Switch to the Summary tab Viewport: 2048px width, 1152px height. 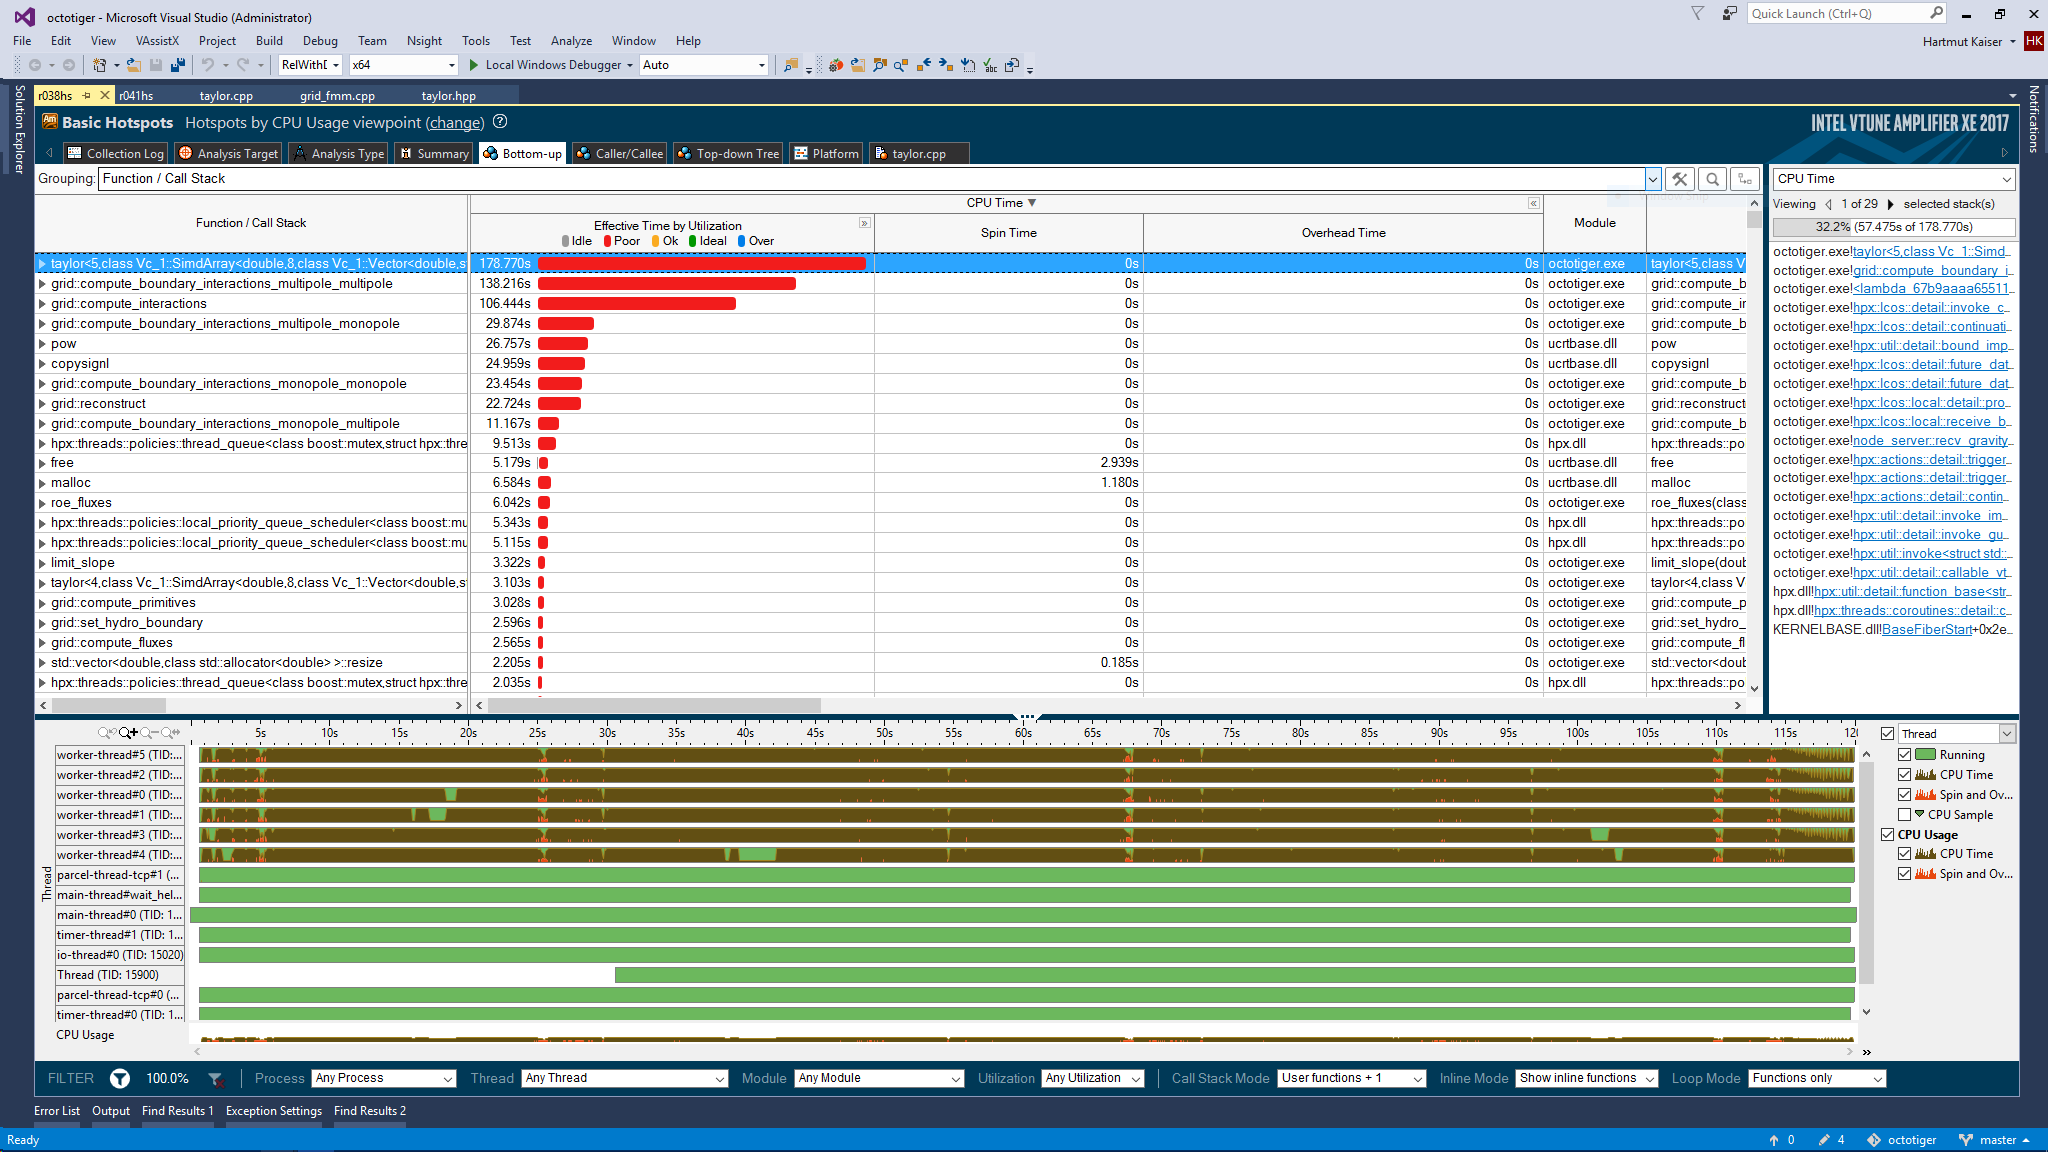point(434,154)
